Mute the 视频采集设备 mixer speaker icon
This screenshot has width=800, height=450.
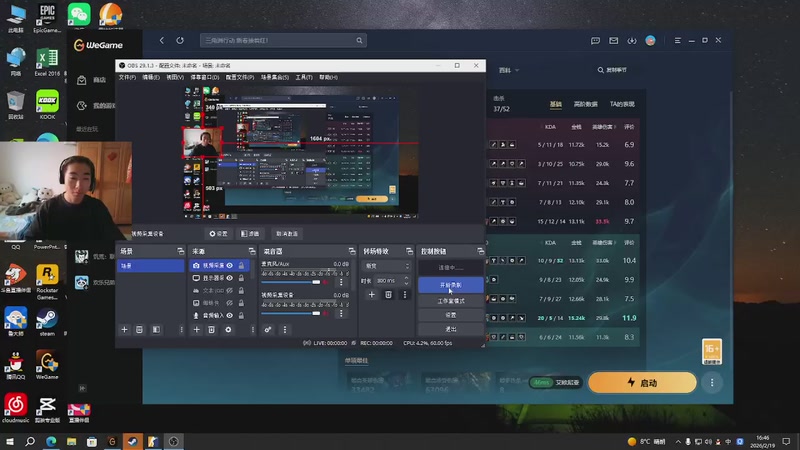pos(326,313)
